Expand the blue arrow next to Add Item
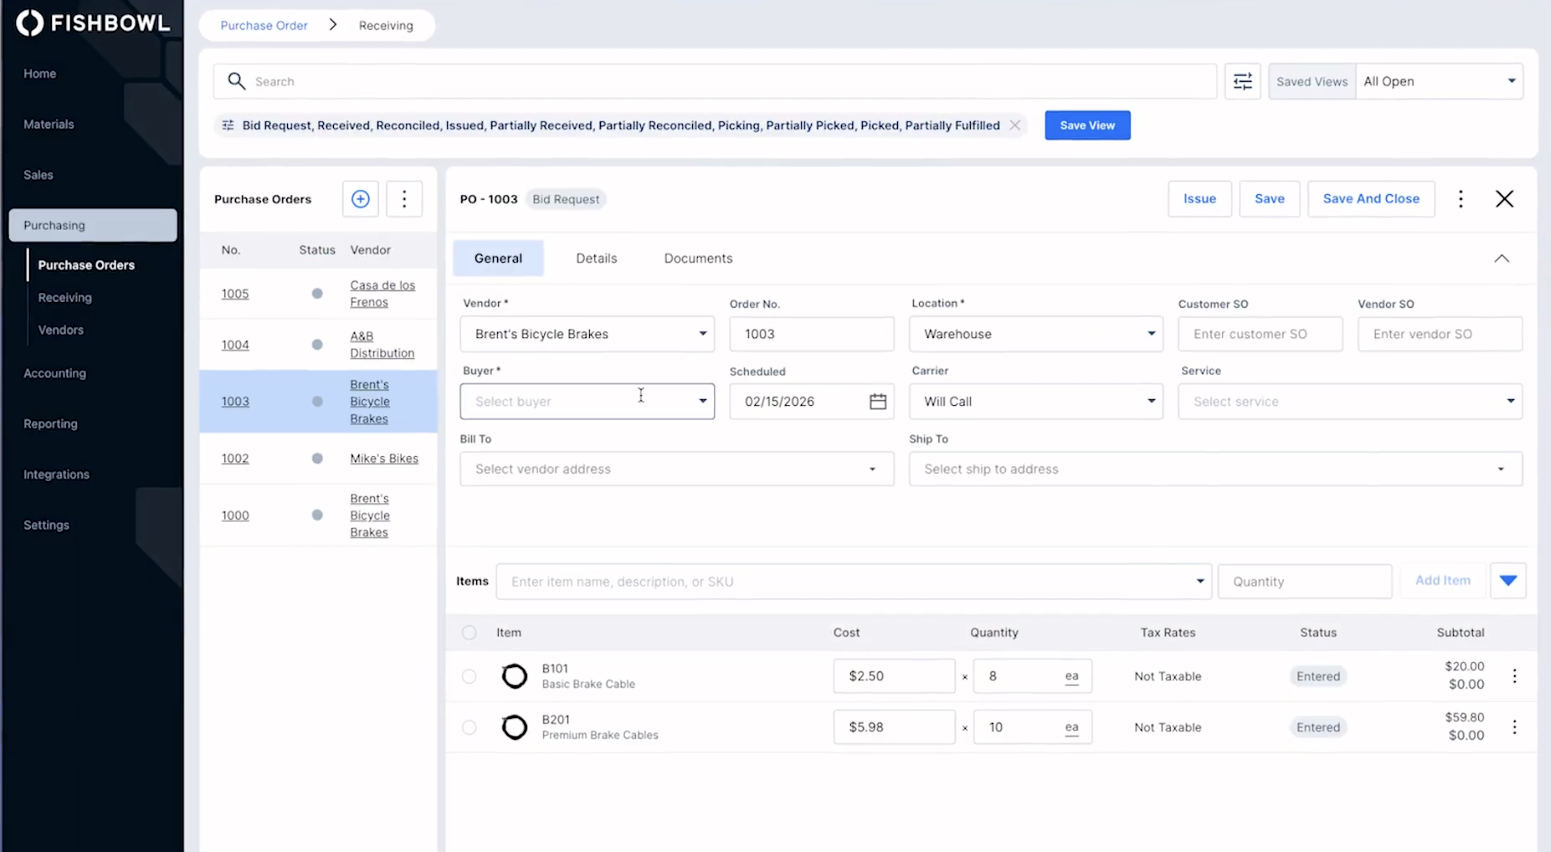This screenshot has width=1551, height=852. tap(1507, 580)
